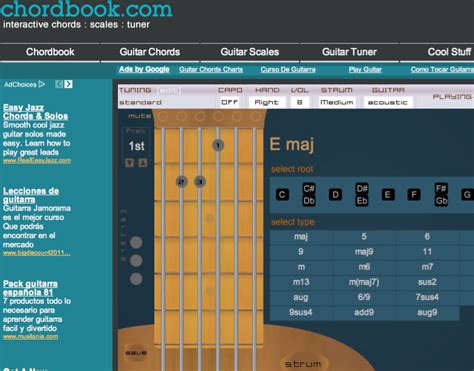
Task: Choose the 5 chord type
Action: (x=364, y=237)
